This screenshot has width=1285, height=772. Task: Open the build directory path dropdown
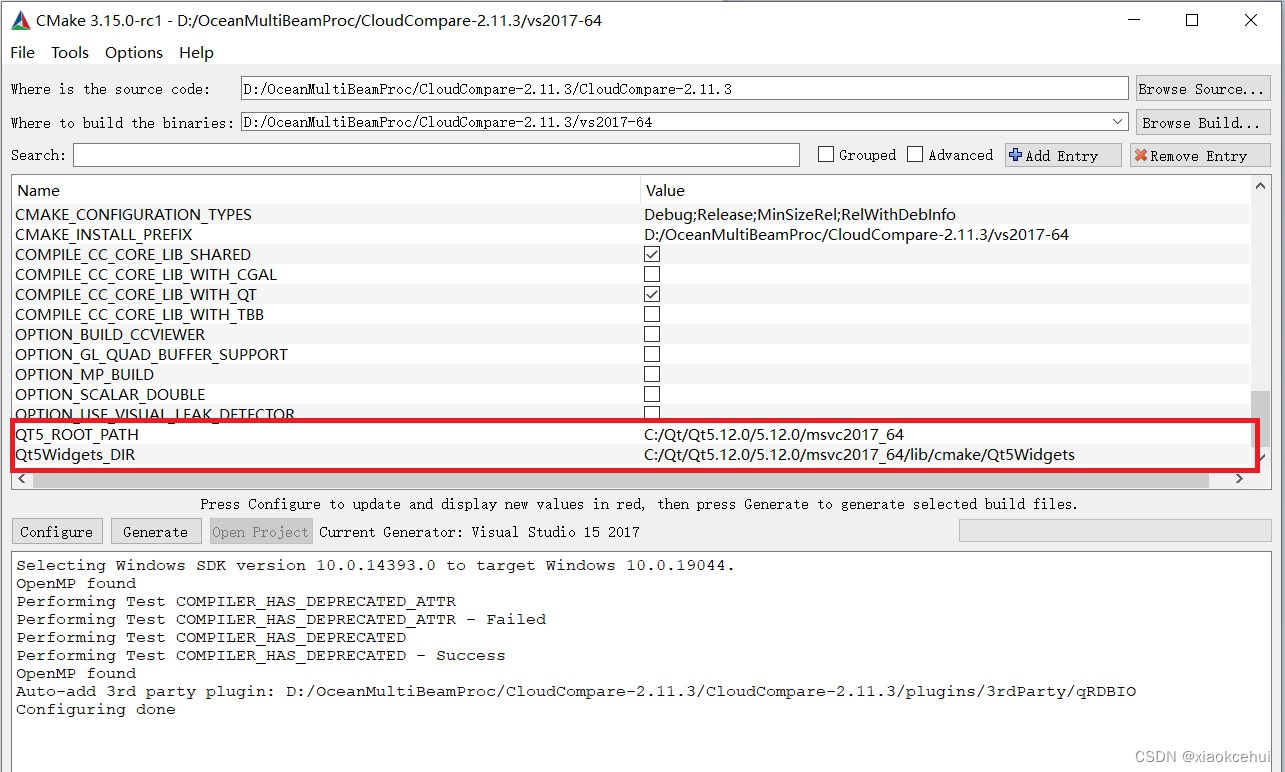point(1116,121)
